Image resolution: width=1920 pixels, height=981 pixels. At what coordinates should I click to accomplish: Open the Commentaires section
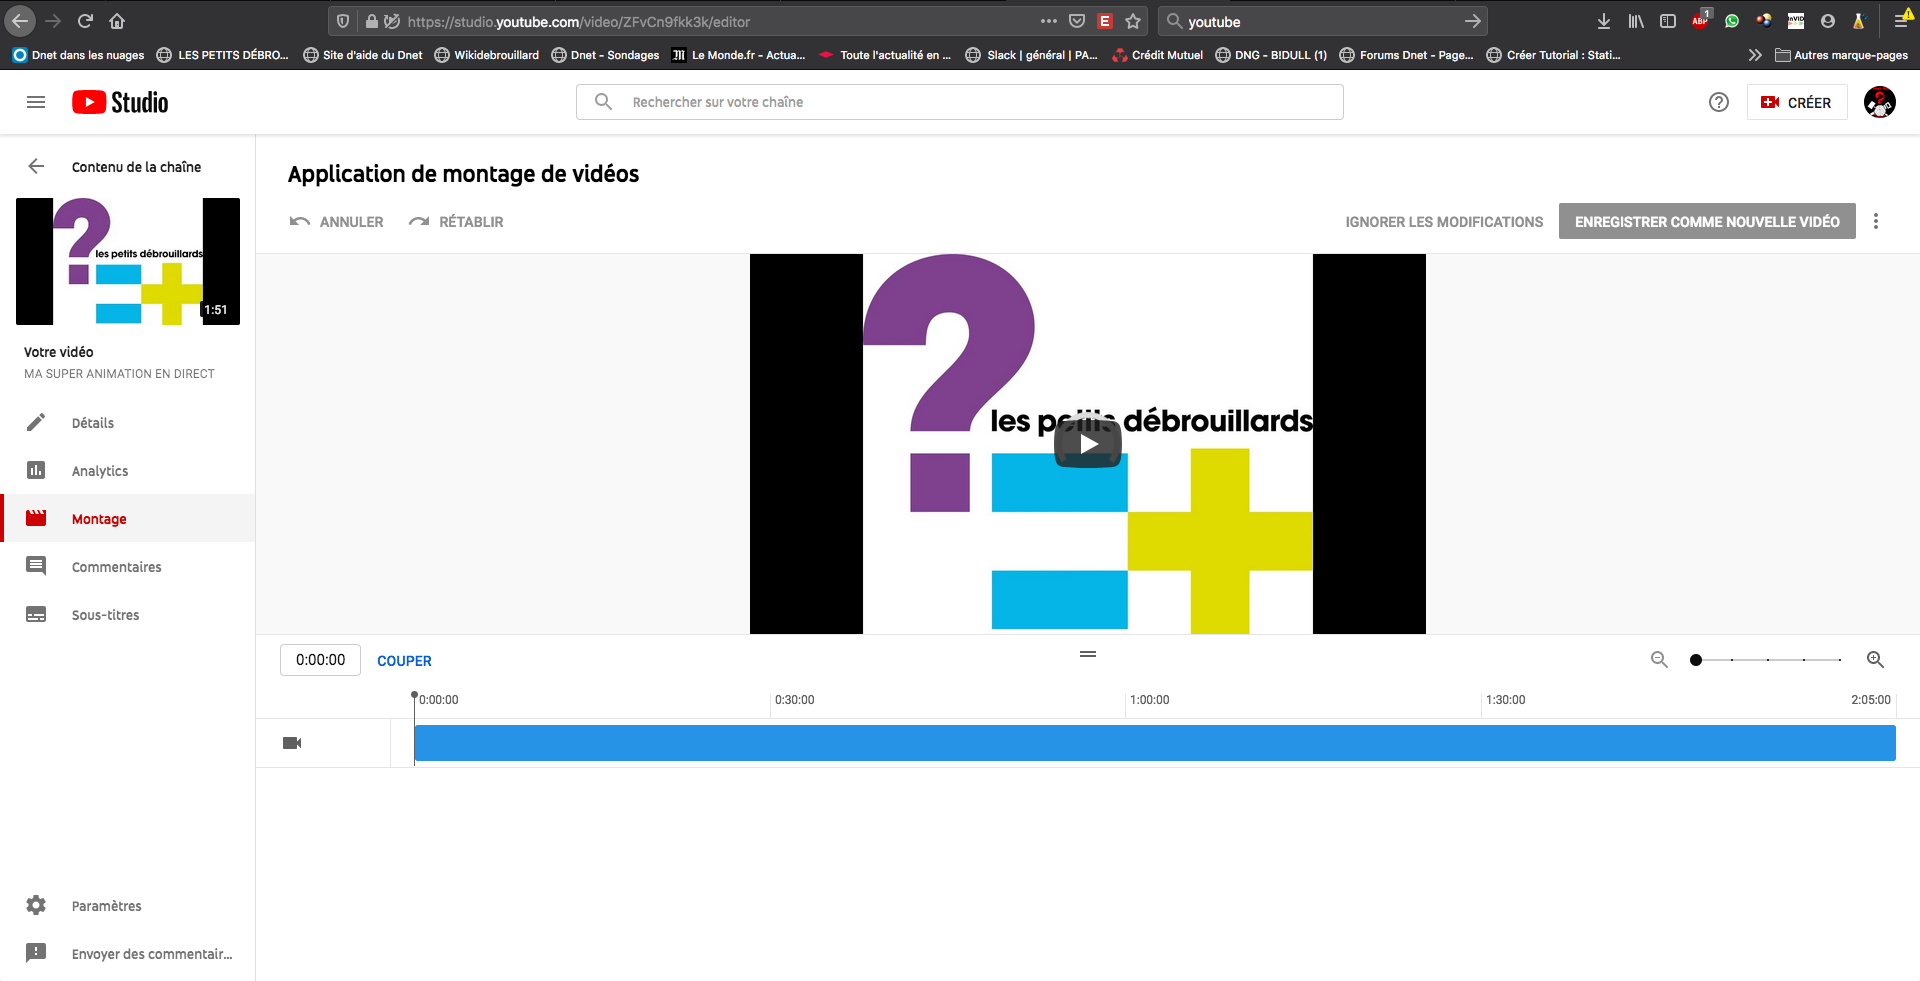pyautogui.click(x=116, y=567)
